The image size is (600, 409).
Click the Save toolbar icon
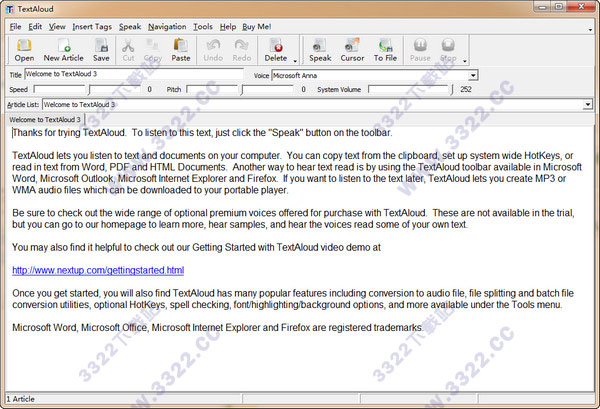click(101, 51)
